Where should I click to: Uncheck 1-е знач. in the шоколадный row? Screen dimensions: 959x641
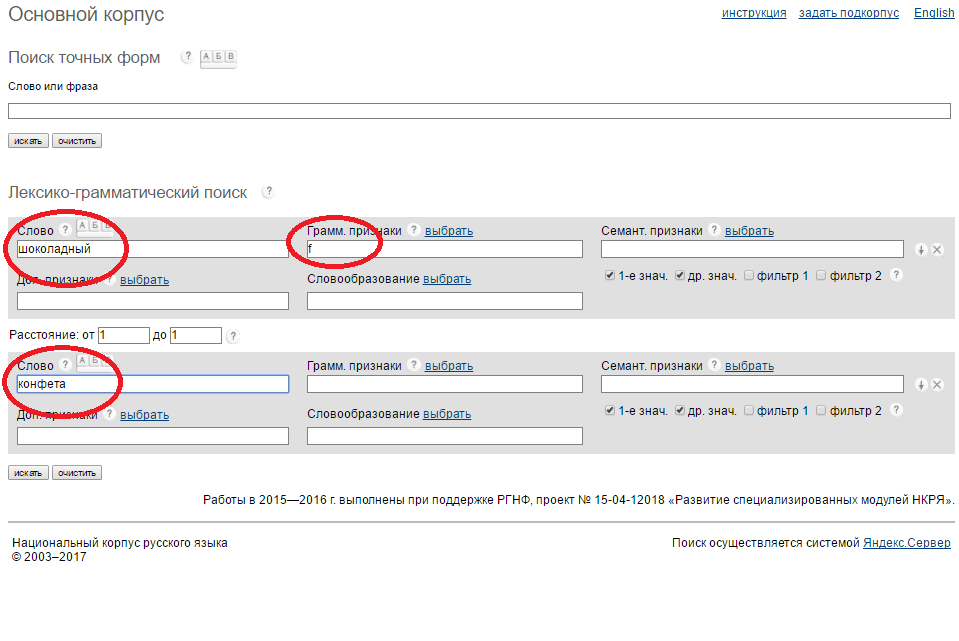click(610, 275)
